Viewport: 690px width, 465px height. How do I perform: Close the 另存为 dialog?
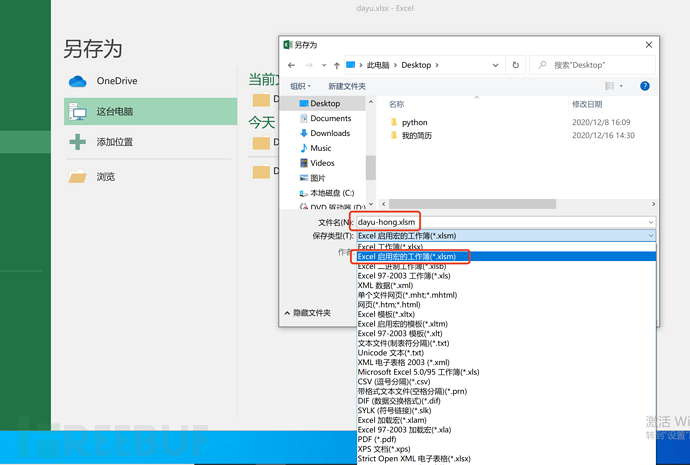click(x=649, y=45)
